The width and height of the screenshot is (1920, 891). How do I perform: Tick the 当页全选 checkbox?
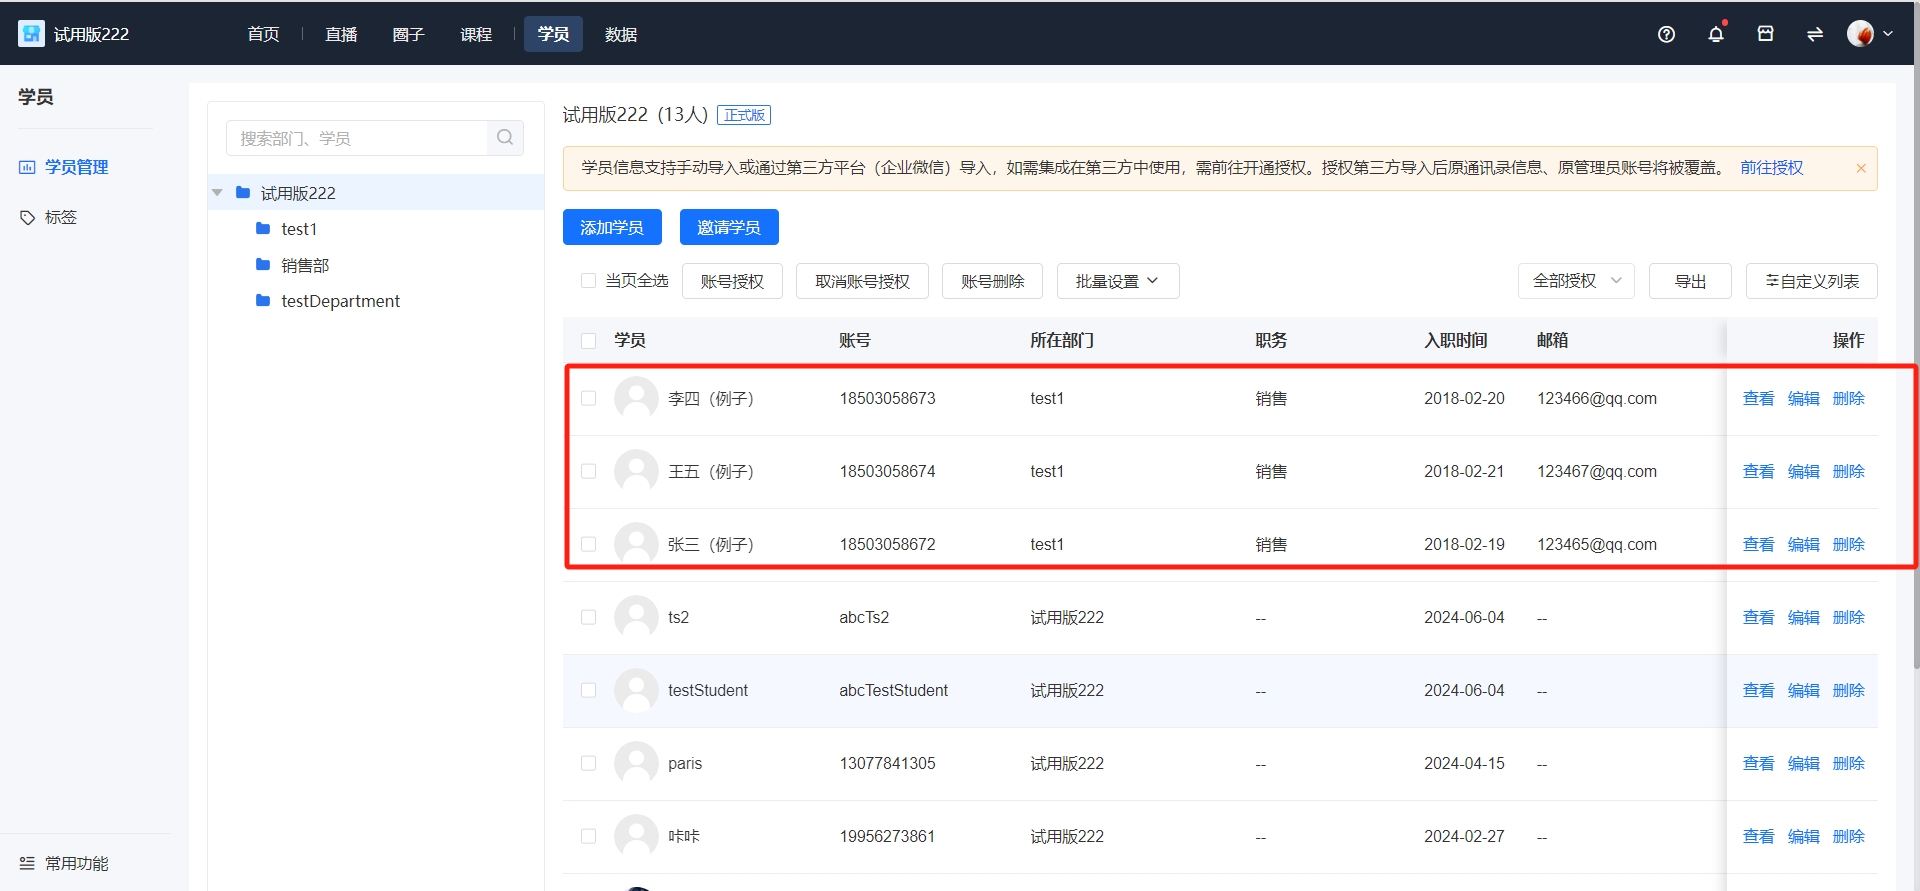pos(588,281)
